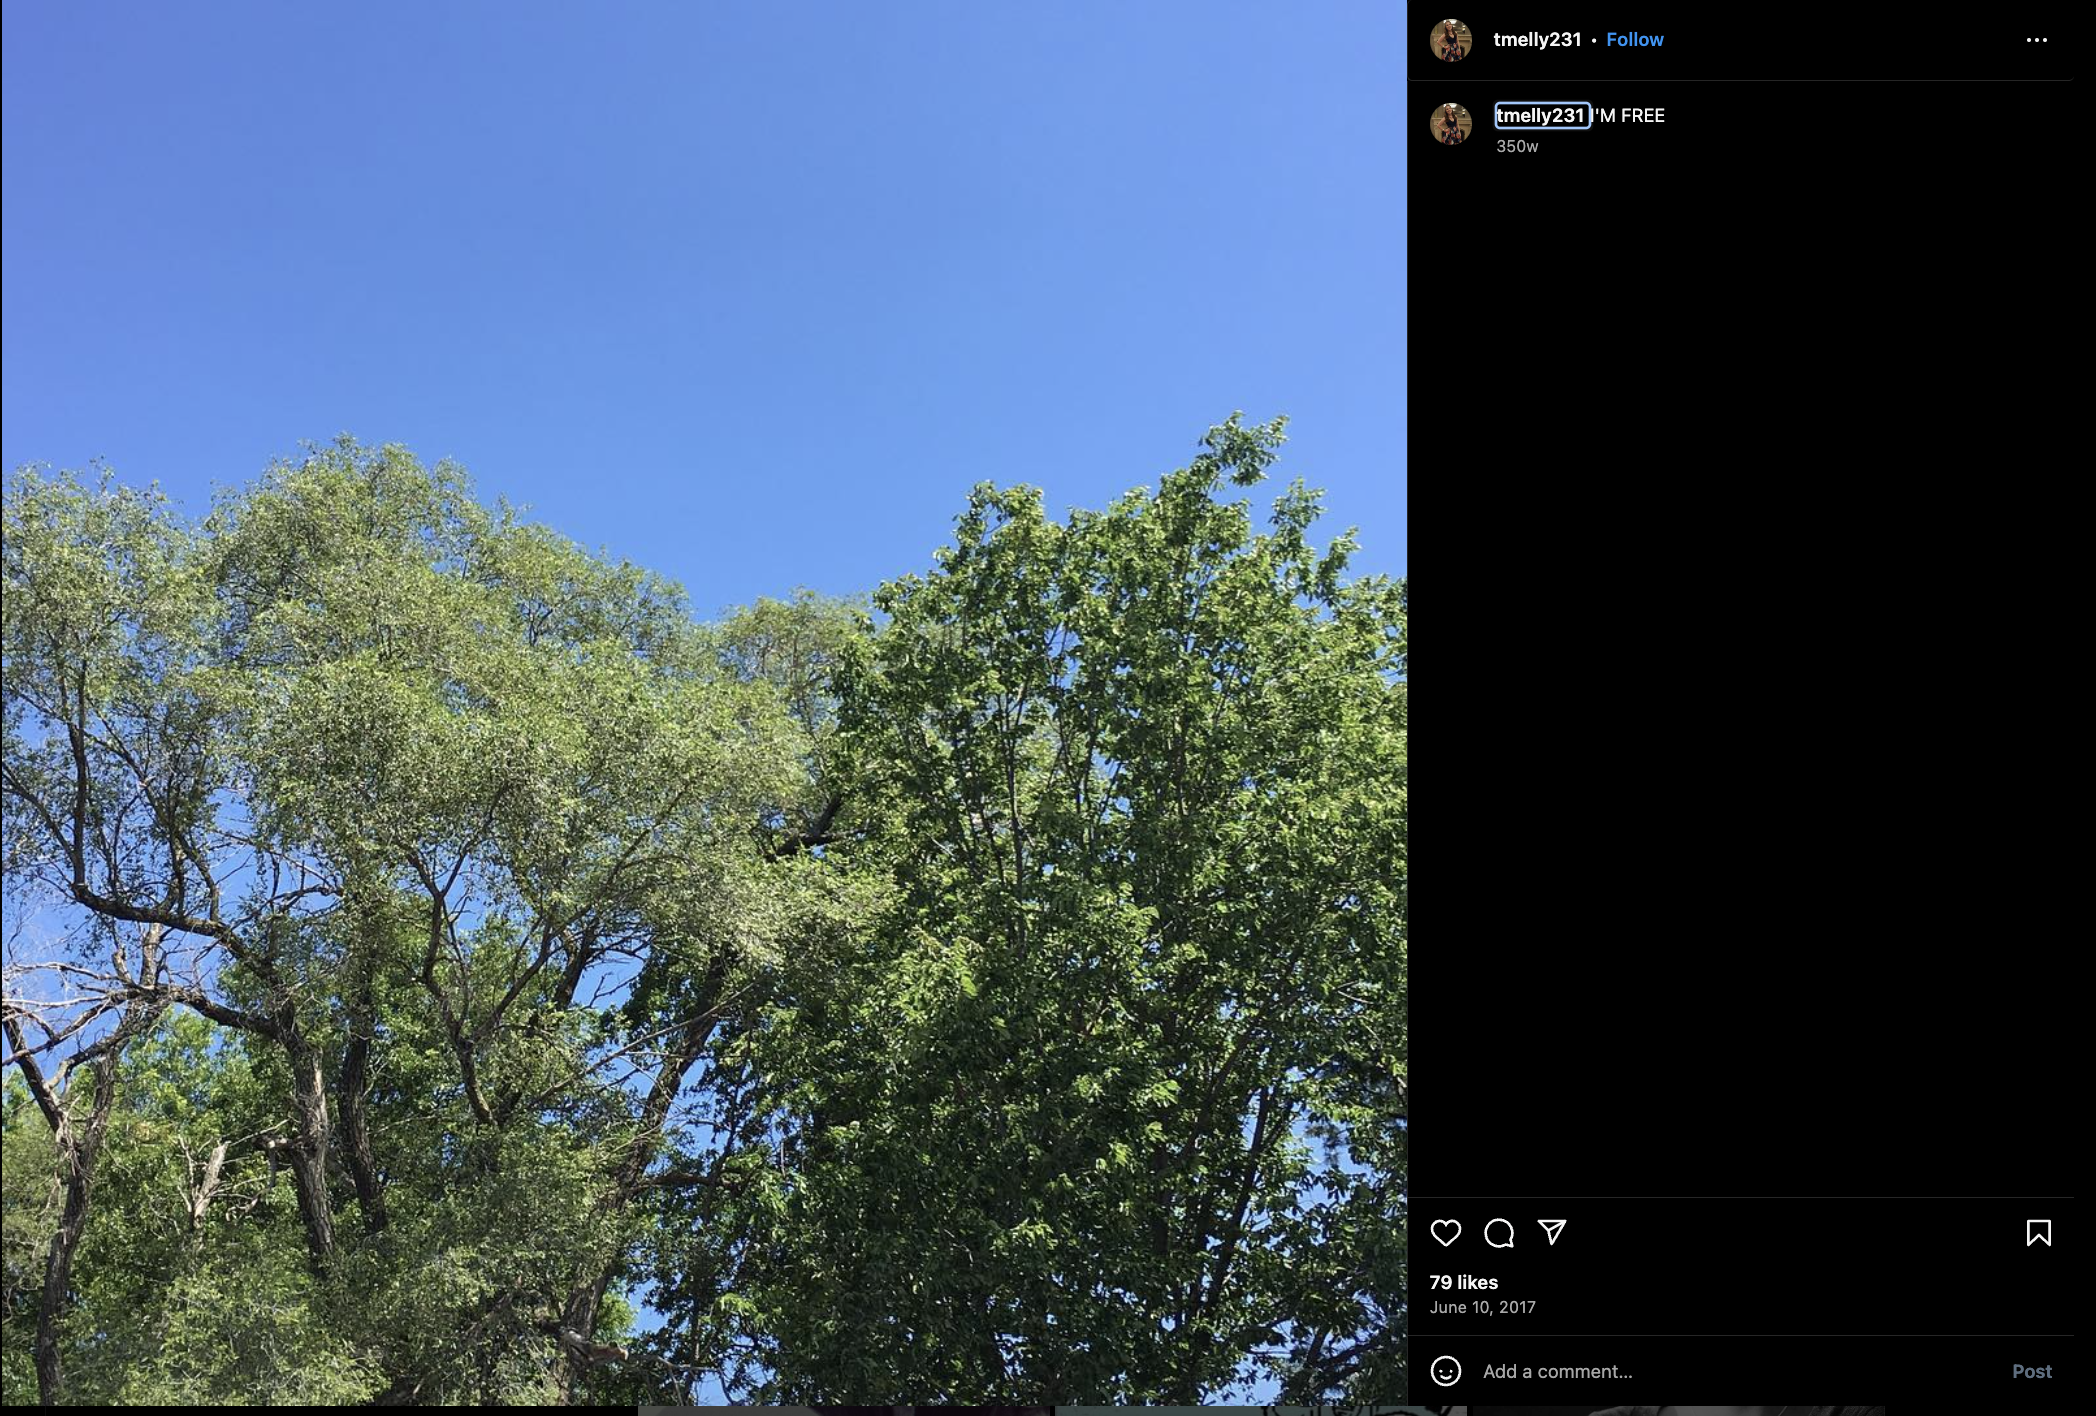Follow tmelly231

[1634, 40]
